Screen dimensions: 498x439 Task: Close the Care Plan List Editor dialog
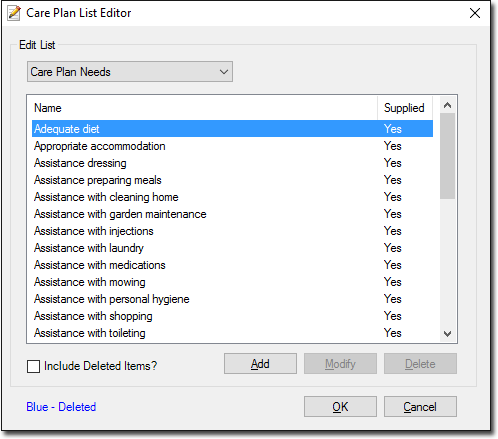click(x=474, y=13)
